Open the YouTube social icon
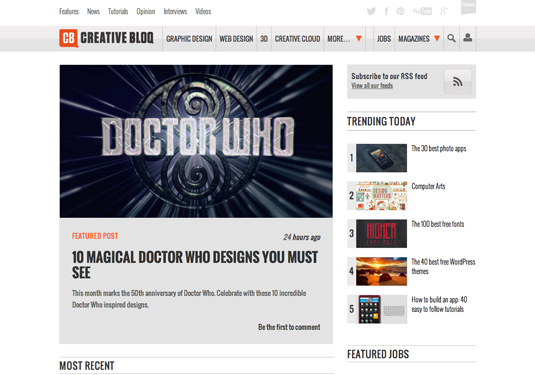 pyautogui.click(x=422, y=11)
